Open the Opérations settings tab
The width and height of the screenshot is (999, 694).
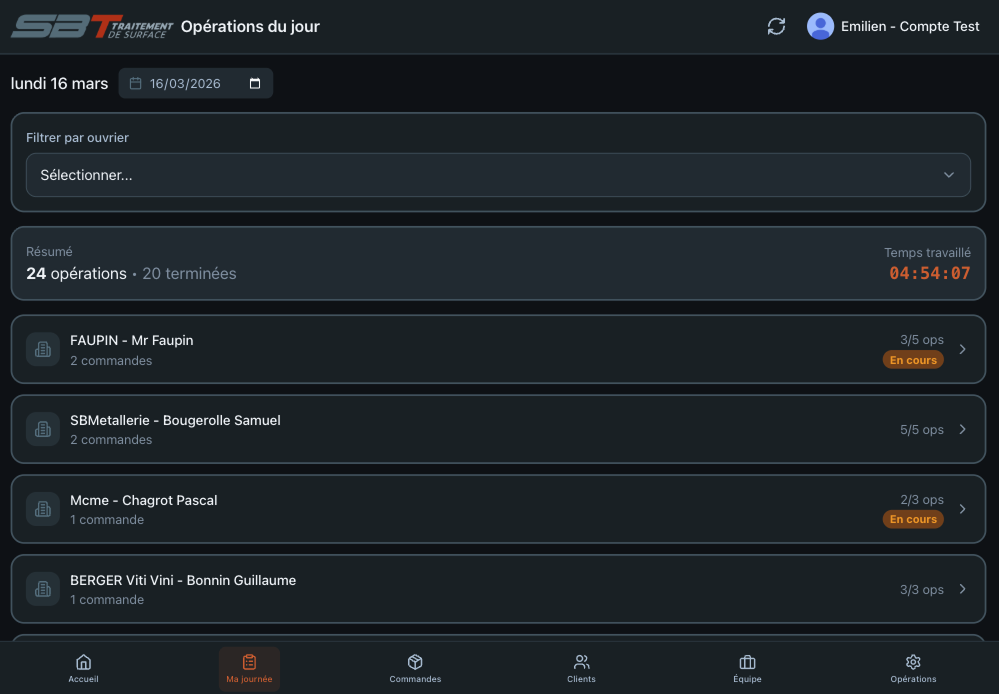[x=913, y=668]
